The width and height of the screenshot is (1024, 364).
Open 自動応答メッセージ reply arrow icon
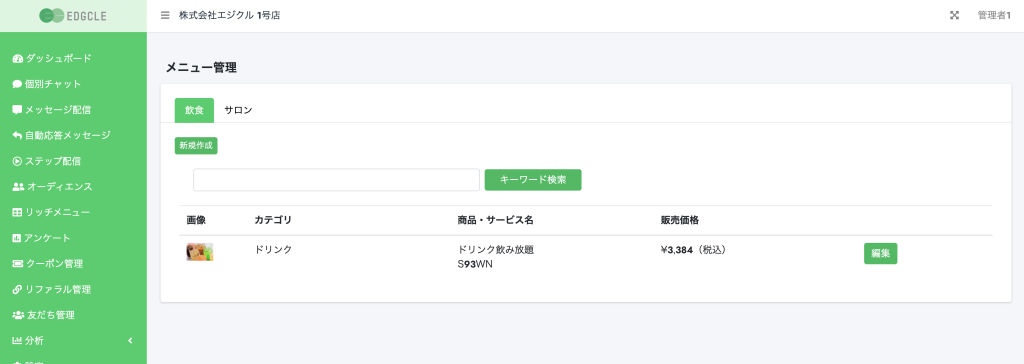click(x=17, y=135)
